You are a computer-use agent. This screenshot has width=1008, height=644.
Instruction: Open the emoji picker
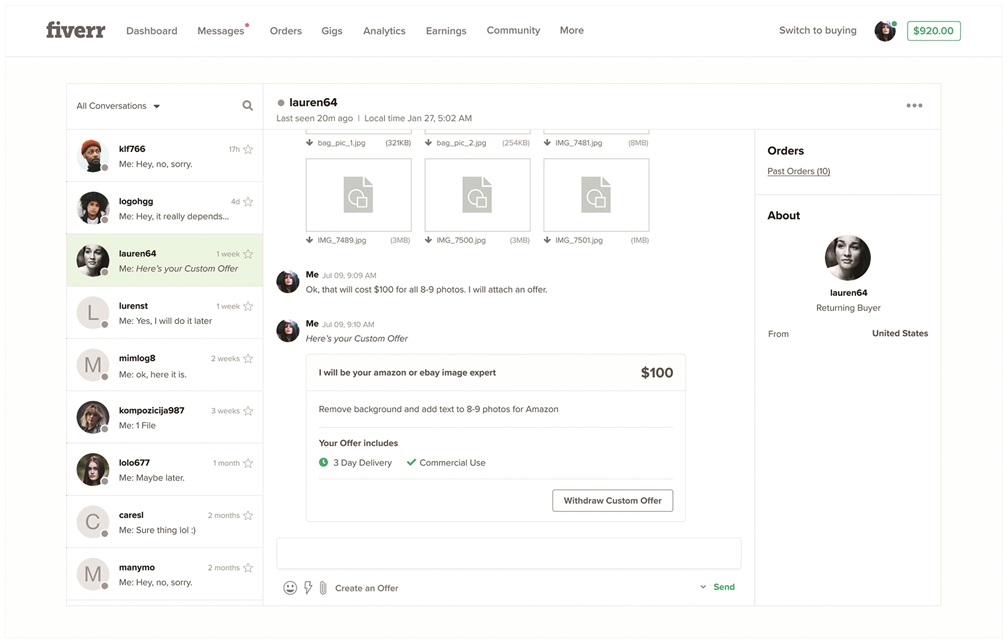[290, 588]
